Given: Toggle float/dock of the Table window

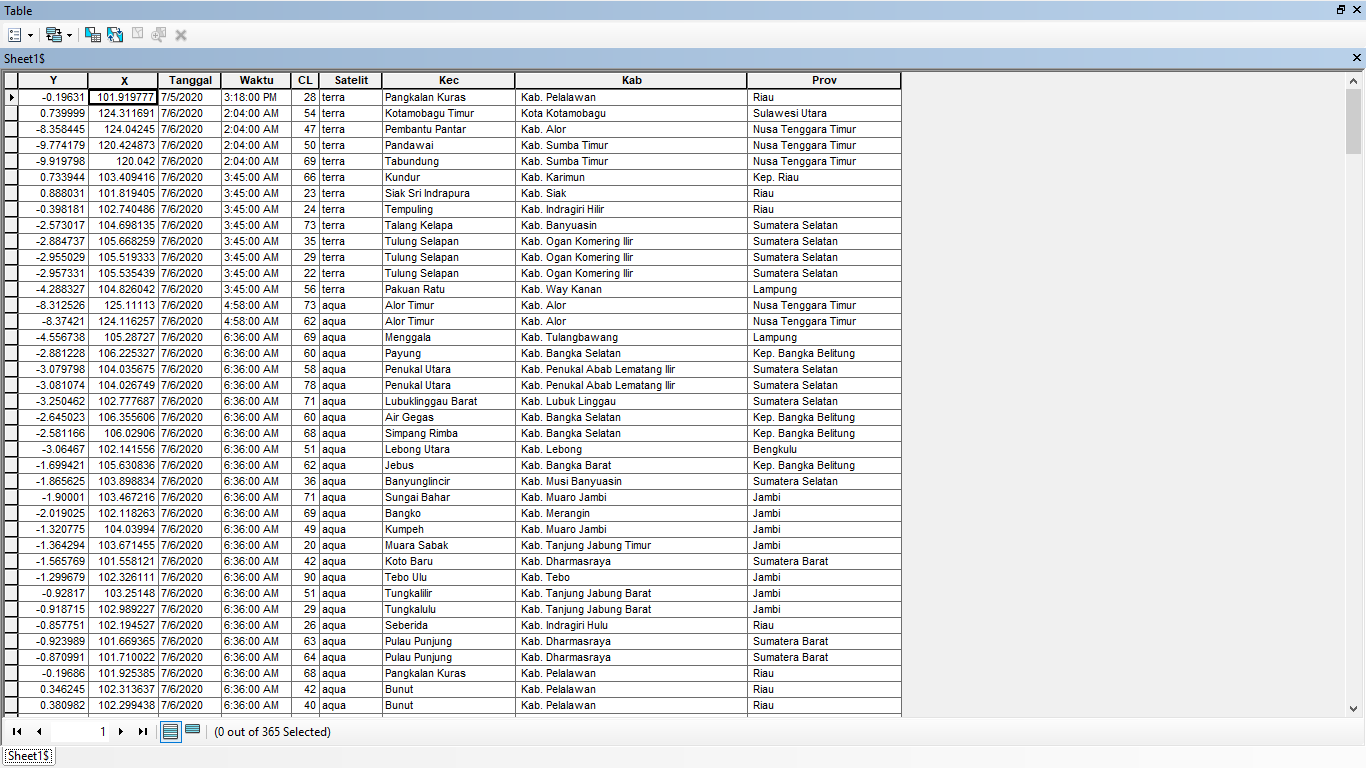Looking at the screenshot, I should click(x=1341, y=10).
